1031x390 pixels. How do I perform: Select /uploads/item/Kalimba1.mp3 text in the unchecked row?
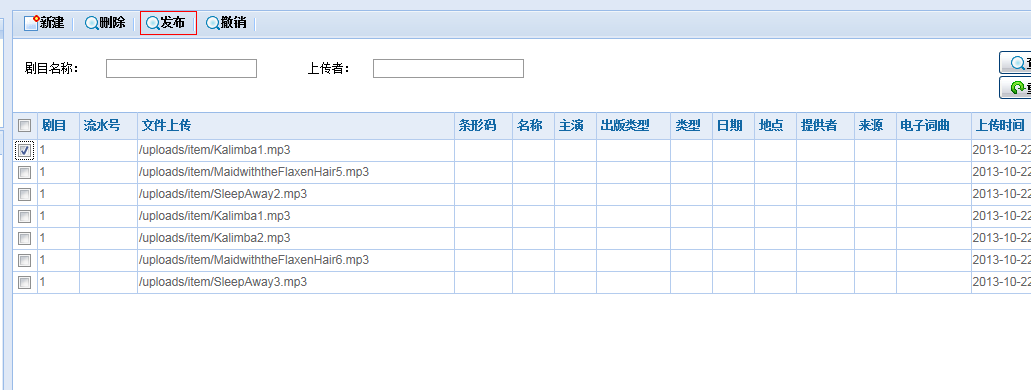[215, 216]
